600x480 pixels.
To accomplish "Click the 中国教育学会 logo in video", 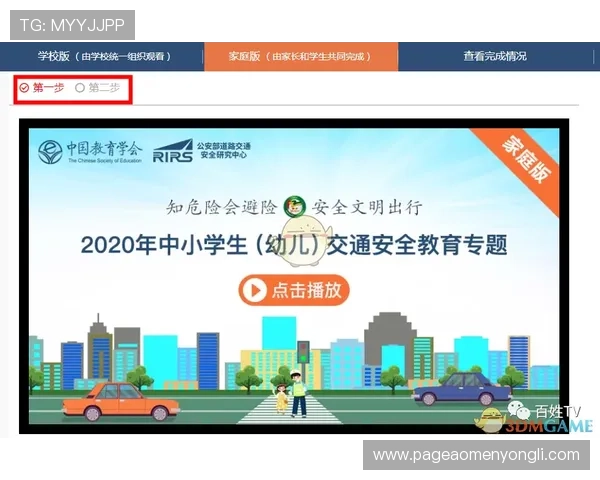I will [90, 152].
